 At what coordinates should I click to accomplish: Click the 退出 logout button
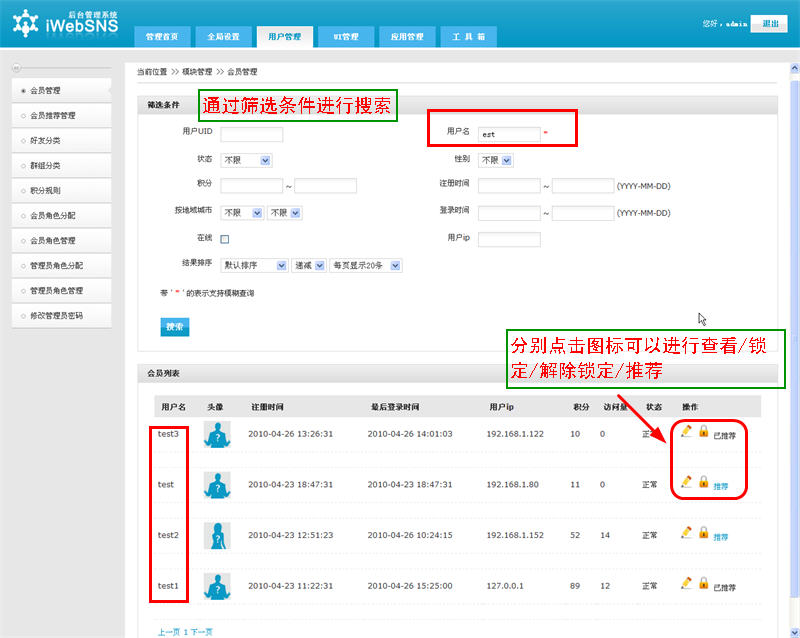769,24
